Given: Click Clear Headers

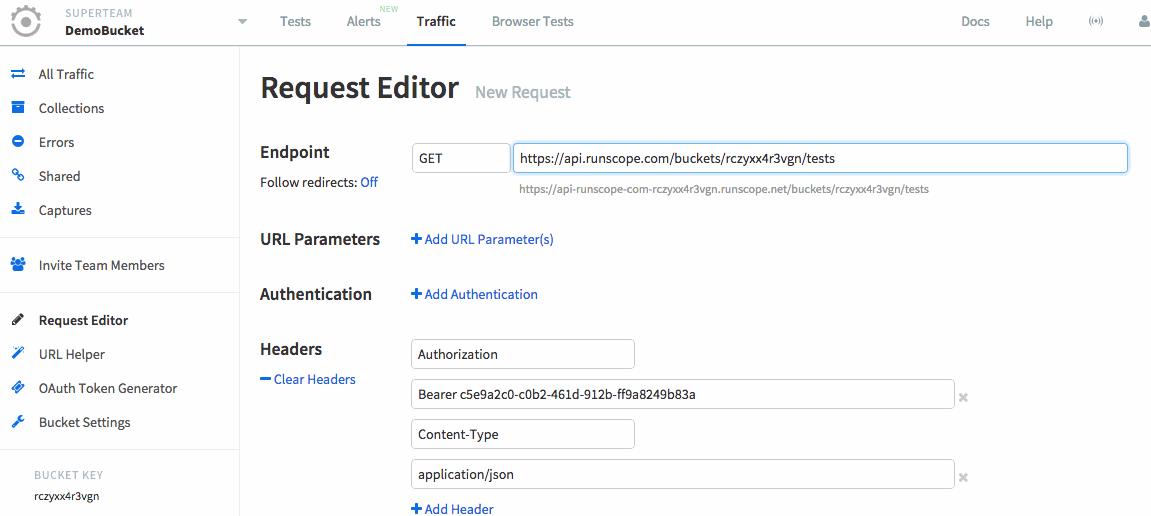Looking at the screenshot, I should 308,379.
